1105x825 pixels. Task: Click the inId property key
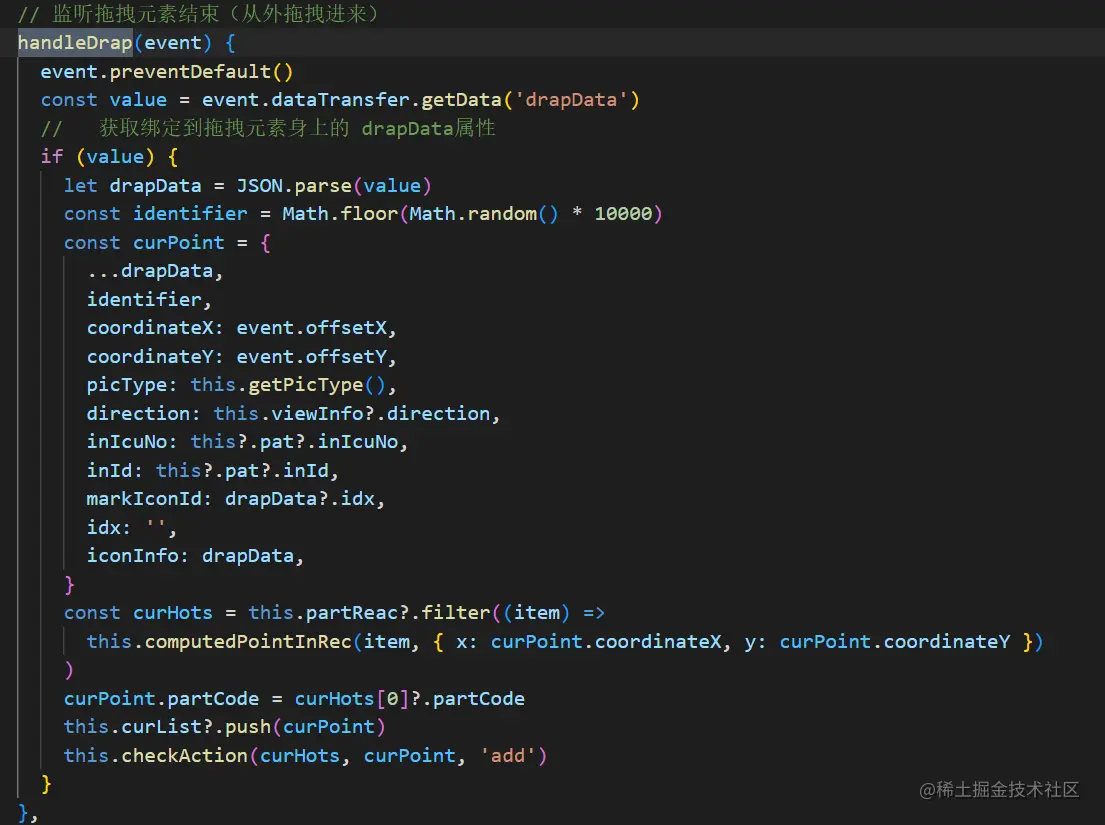coord(109,471)
